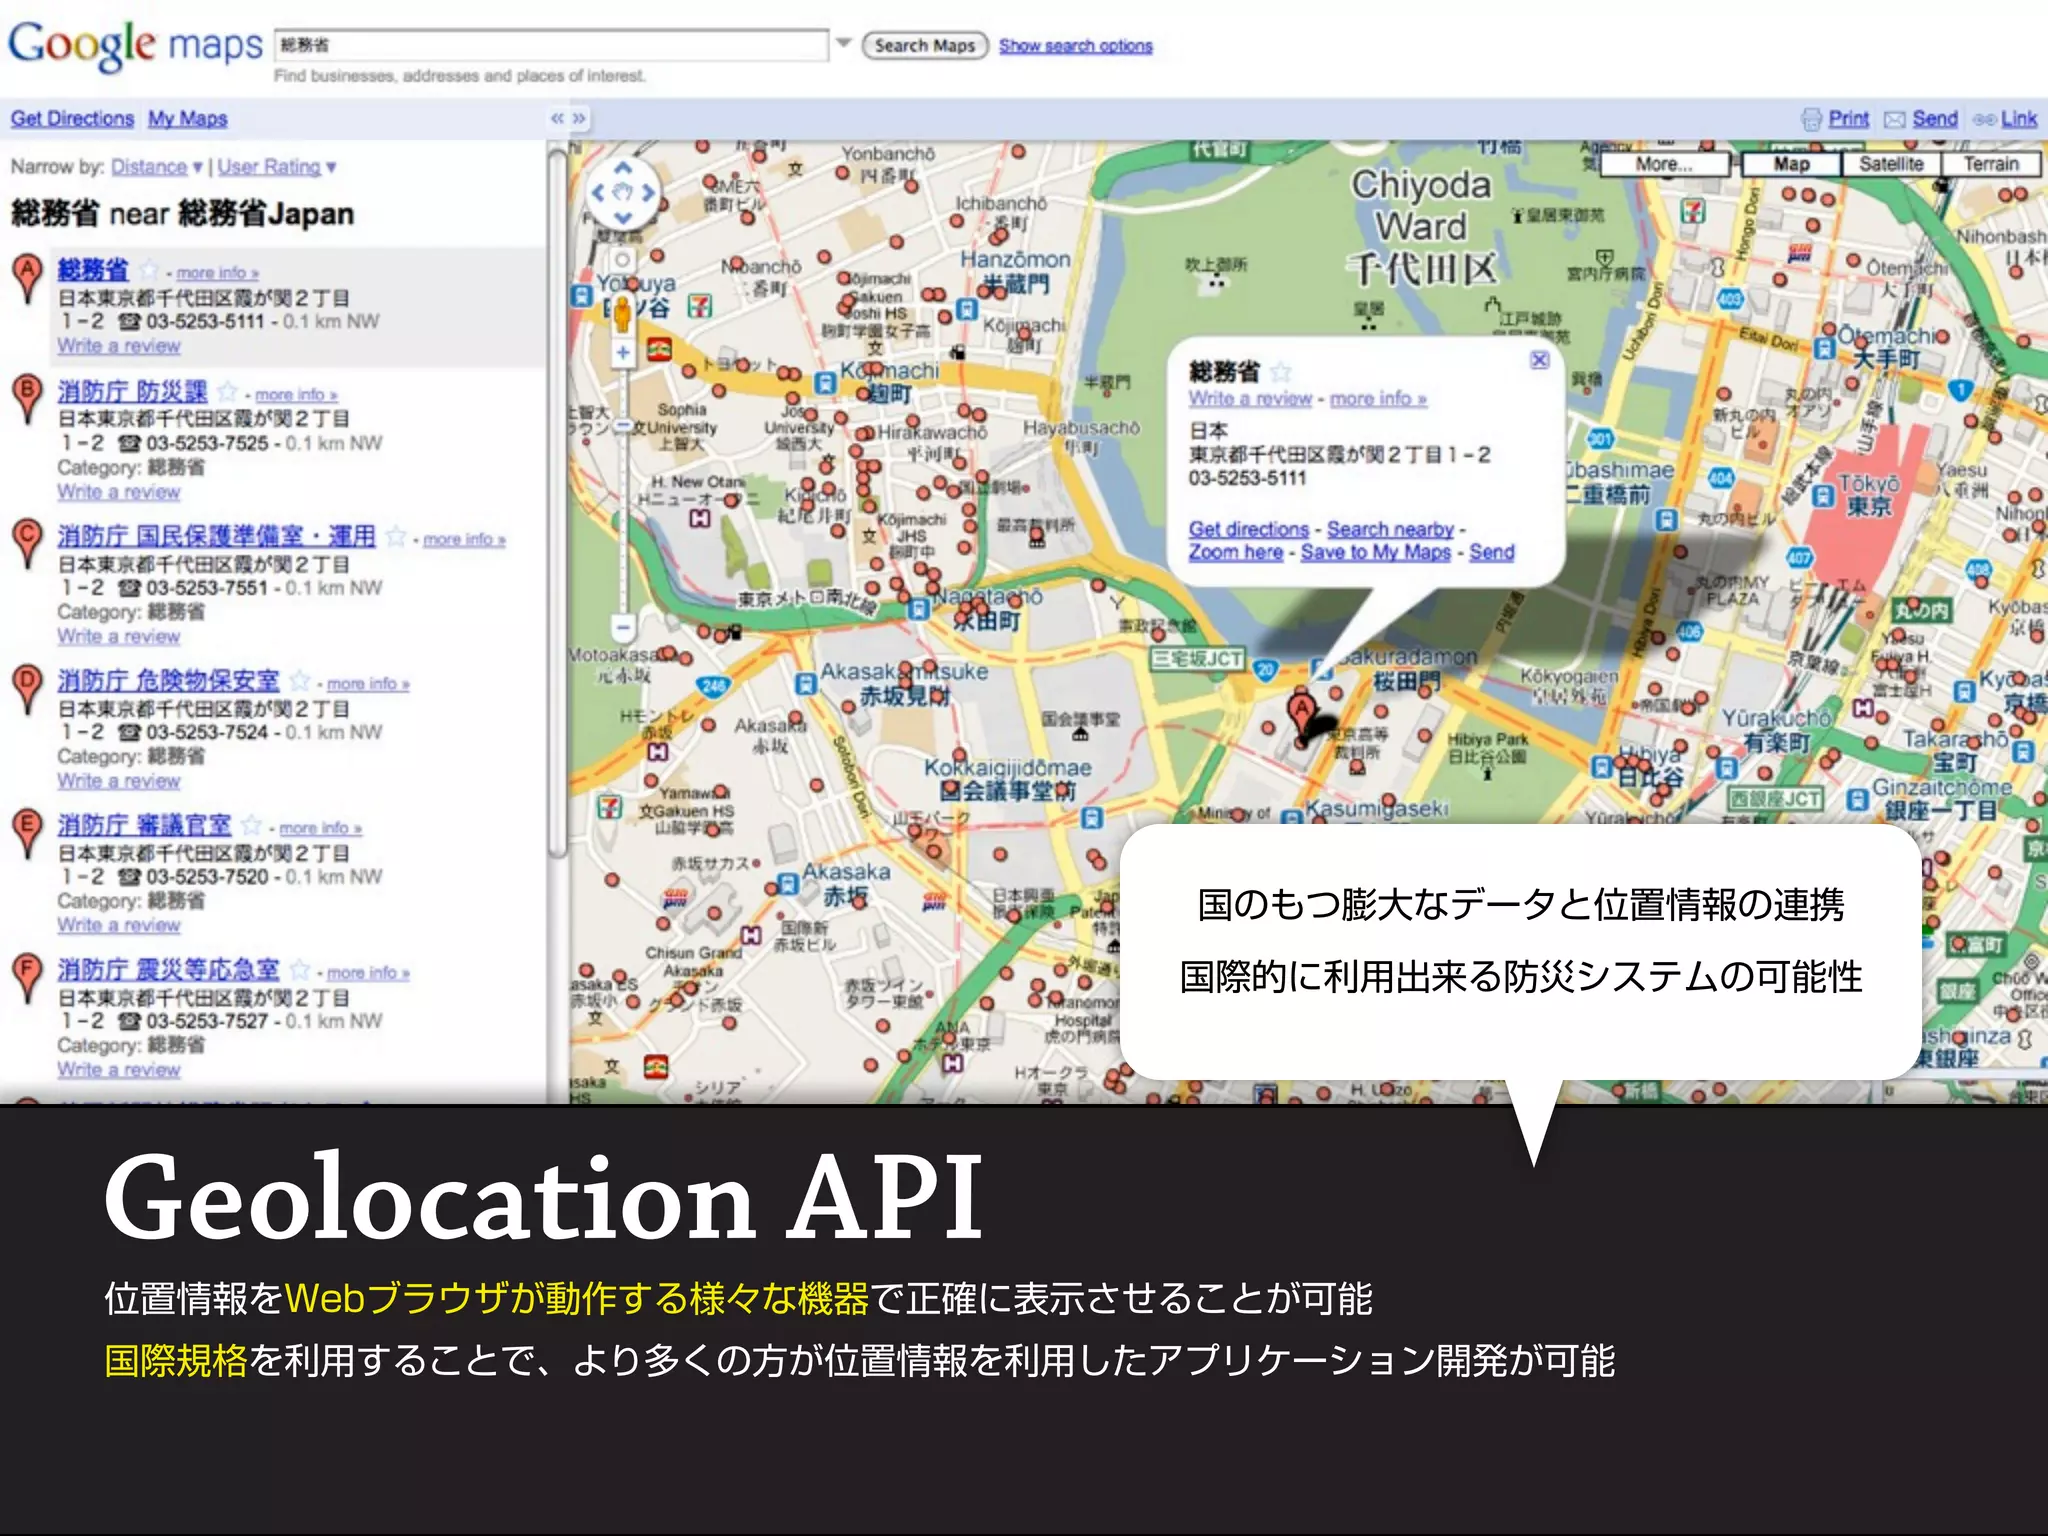Star the 消防庁 審議官室 result

tap(251, 825)
